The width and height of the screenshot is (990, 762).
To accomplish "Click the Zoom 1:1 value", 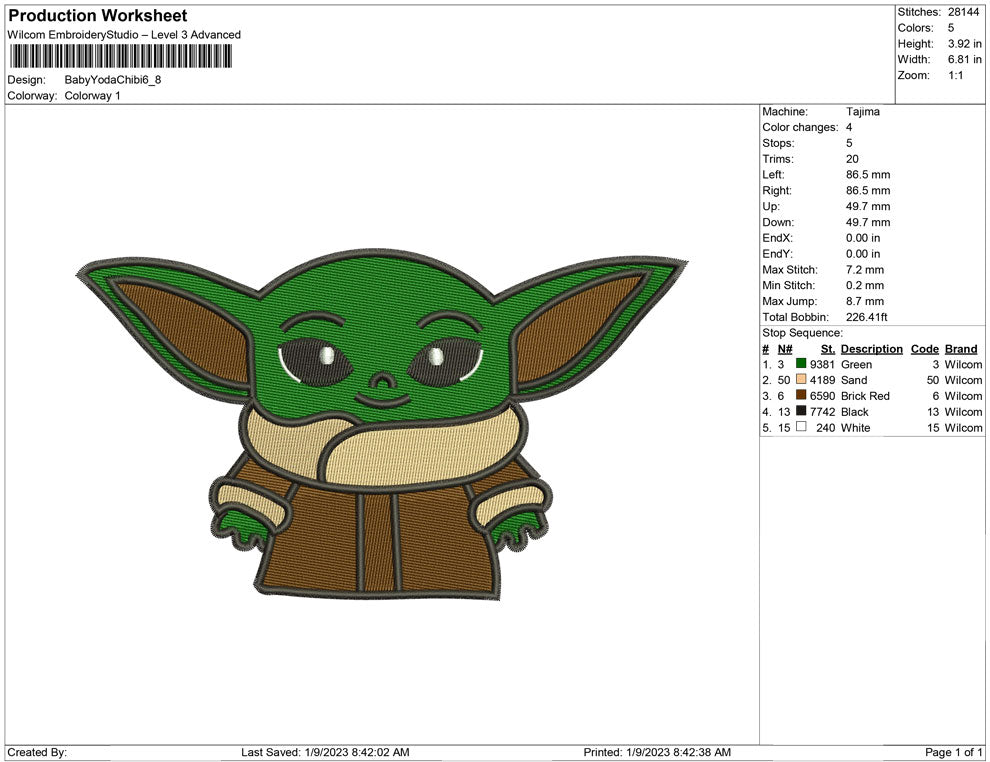I will click(x=955, y=76).
